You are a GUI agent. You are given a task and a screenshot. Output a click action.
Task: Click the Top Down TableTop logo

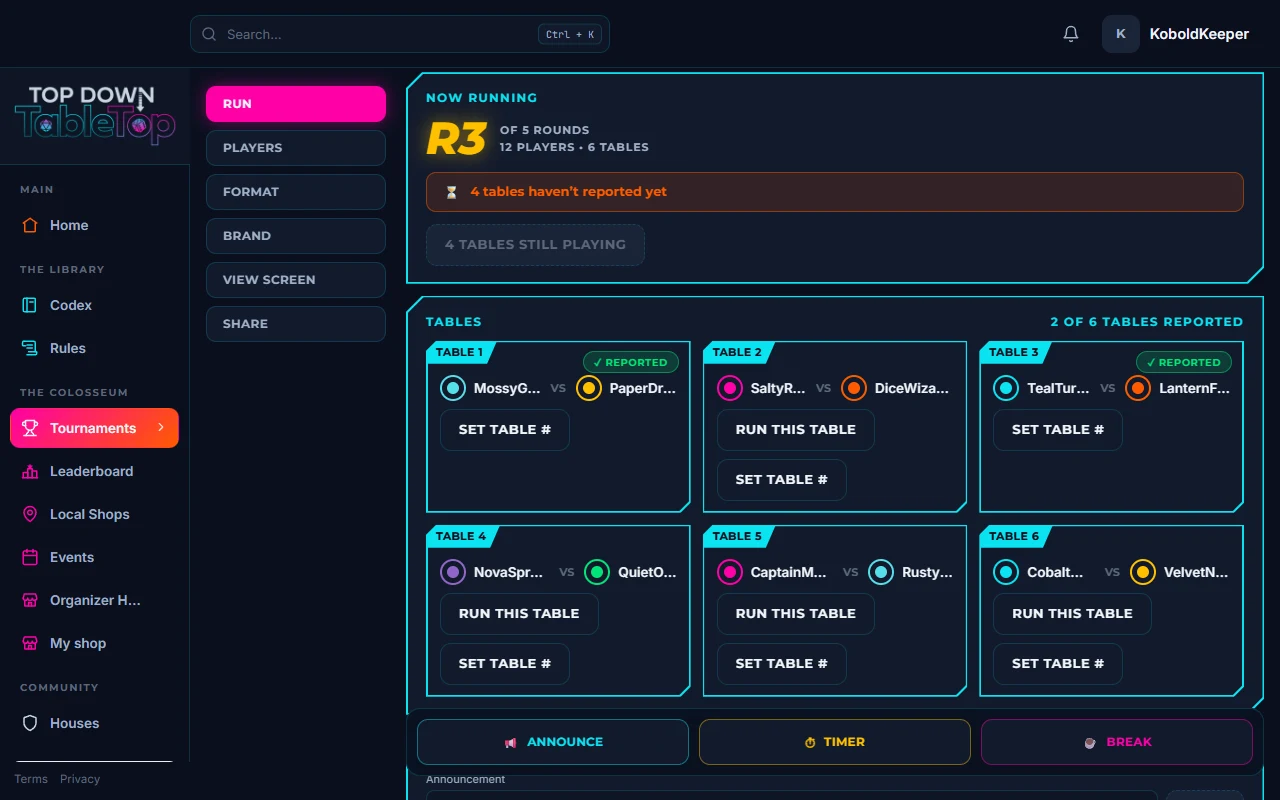point(94,115)
